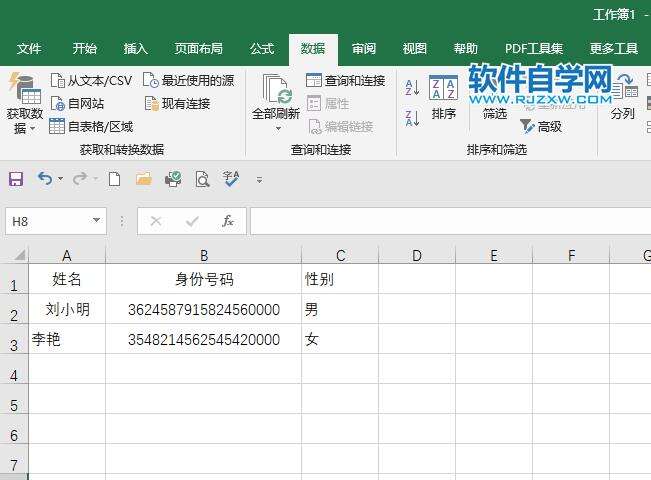This screenshot has width=651, height=480.
Task: Open Print Preview icon
Action: 202,179
